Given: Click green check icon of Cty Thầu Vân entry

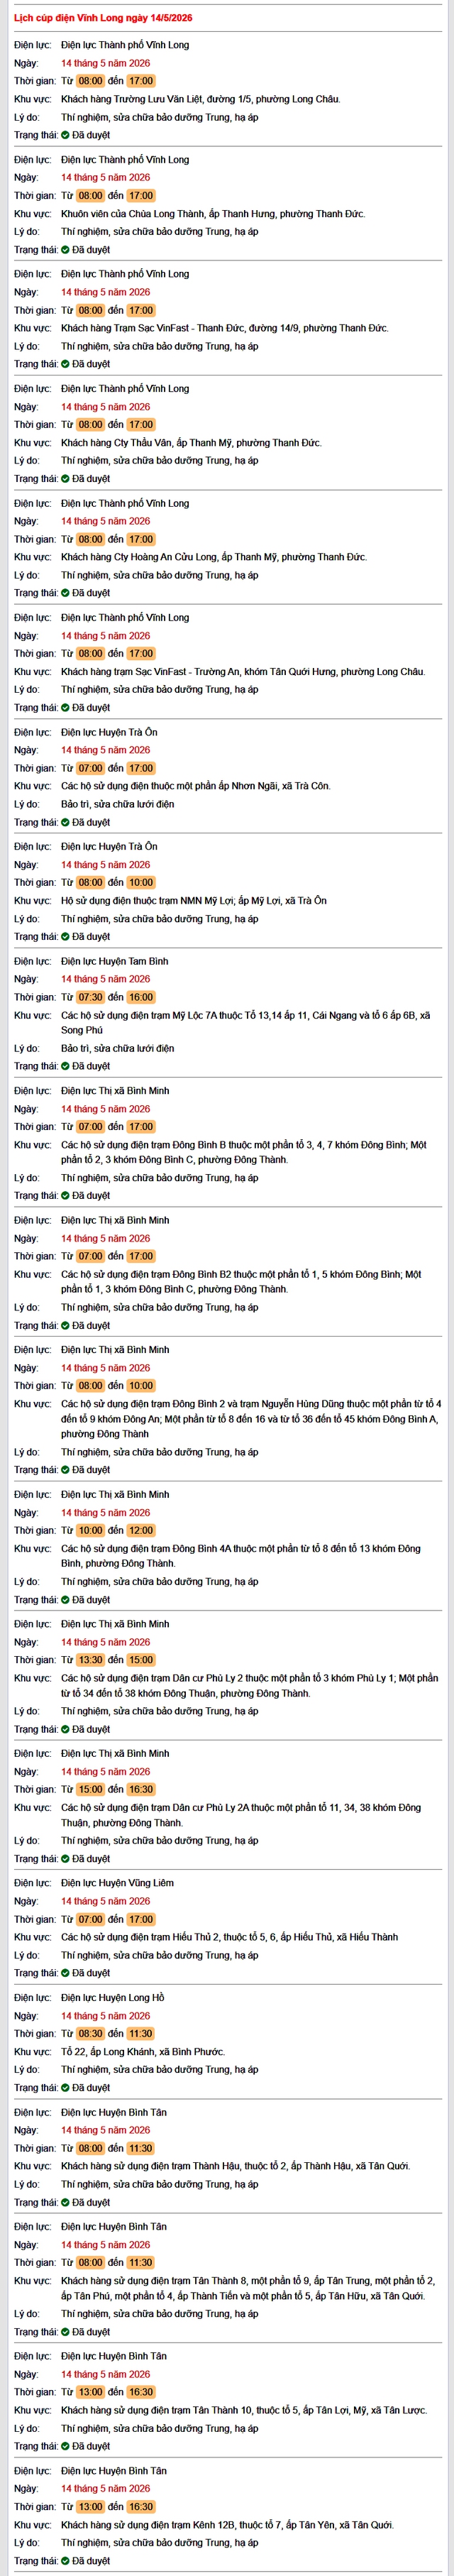Looking at the screenshot, I should tap(65, 479).
